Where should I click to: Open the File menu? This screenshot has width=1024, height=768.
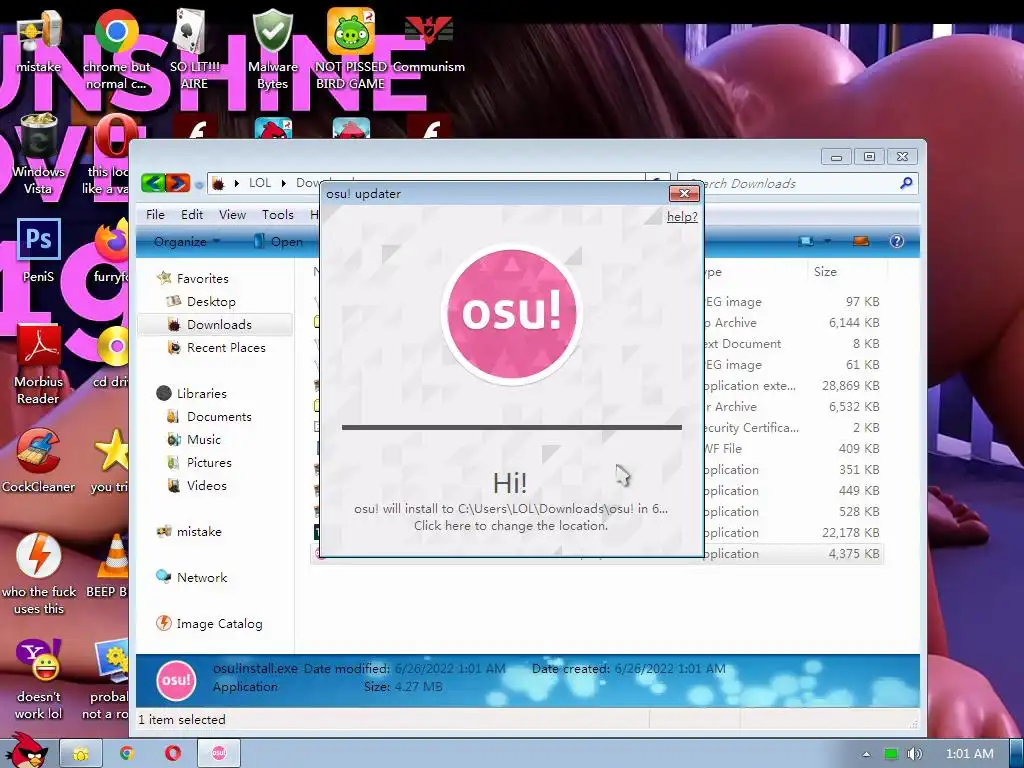(x=155, y=215)
